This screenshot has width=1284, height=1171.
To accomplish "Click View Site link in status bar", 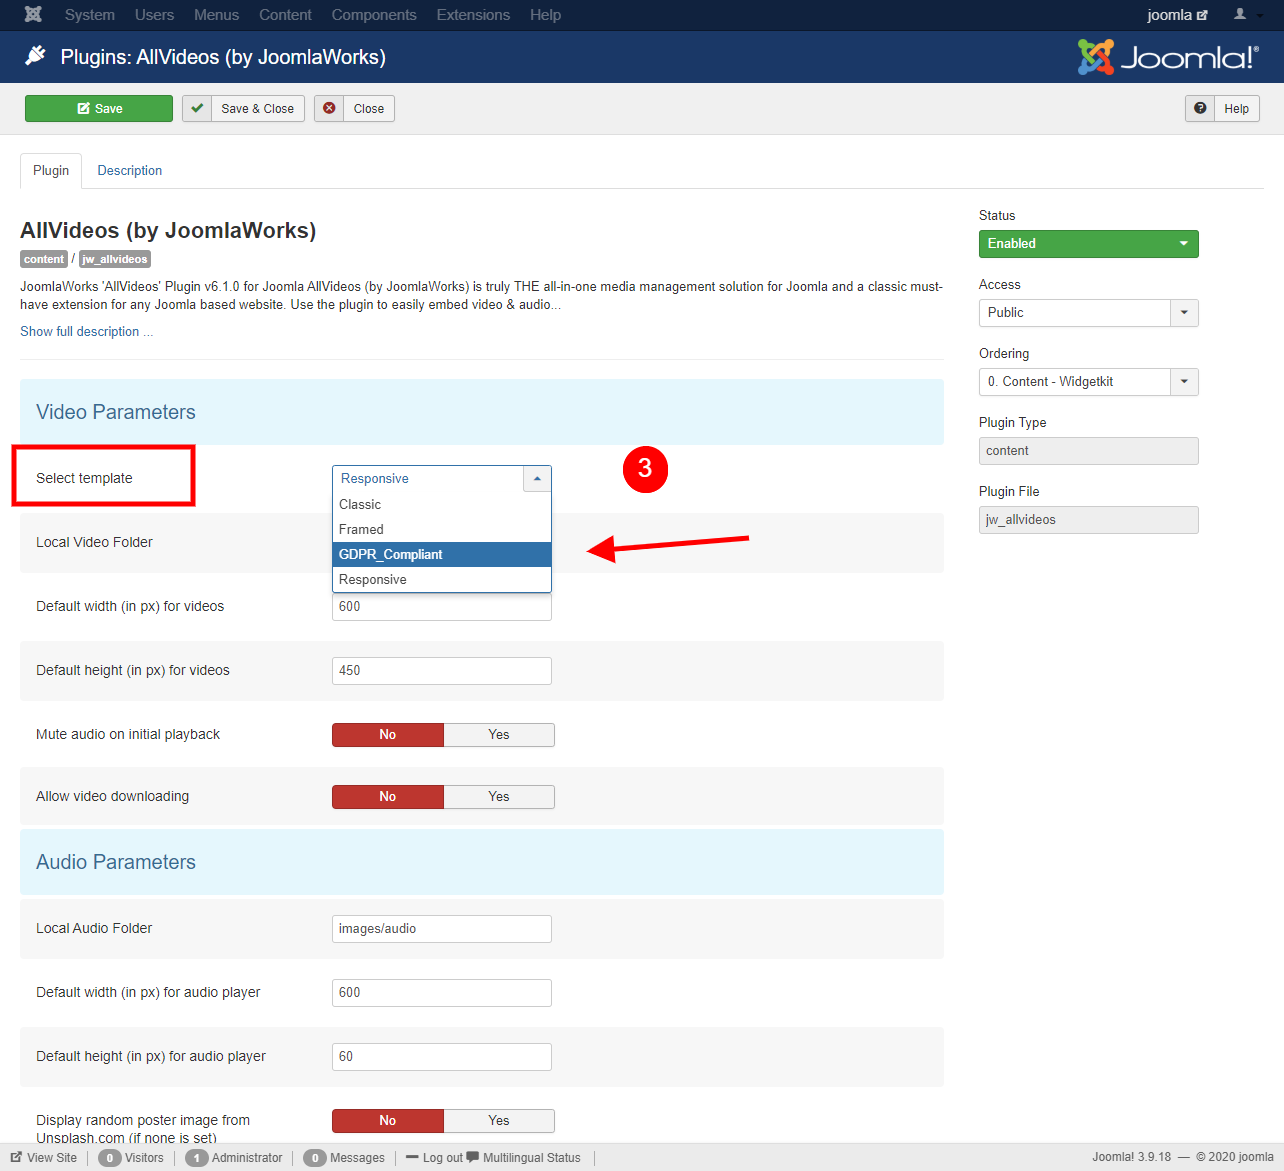I will (x=44, y=1158).
